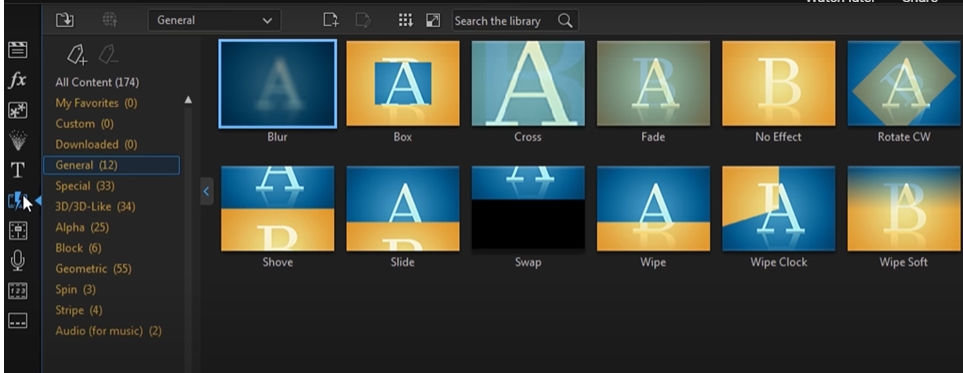The height and width of the screenshot is (373, 963).
Task: Select the No Effect transition thumbnail
Action: click(x=779, y=84)
